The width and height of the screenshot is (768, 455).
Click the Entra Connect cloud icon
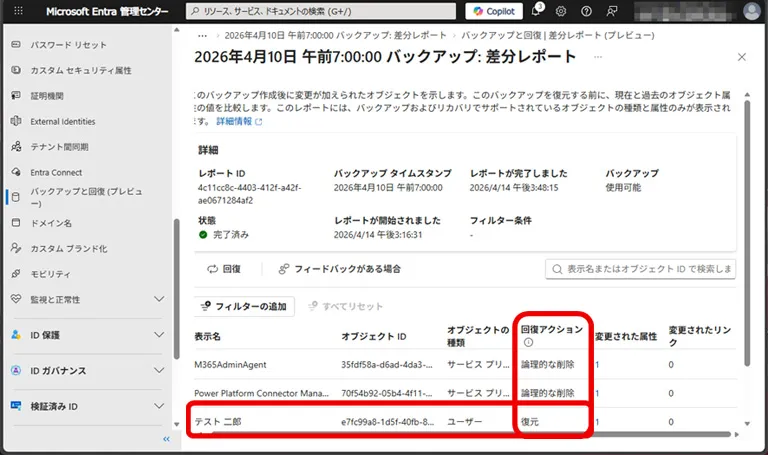coord(16,172)
